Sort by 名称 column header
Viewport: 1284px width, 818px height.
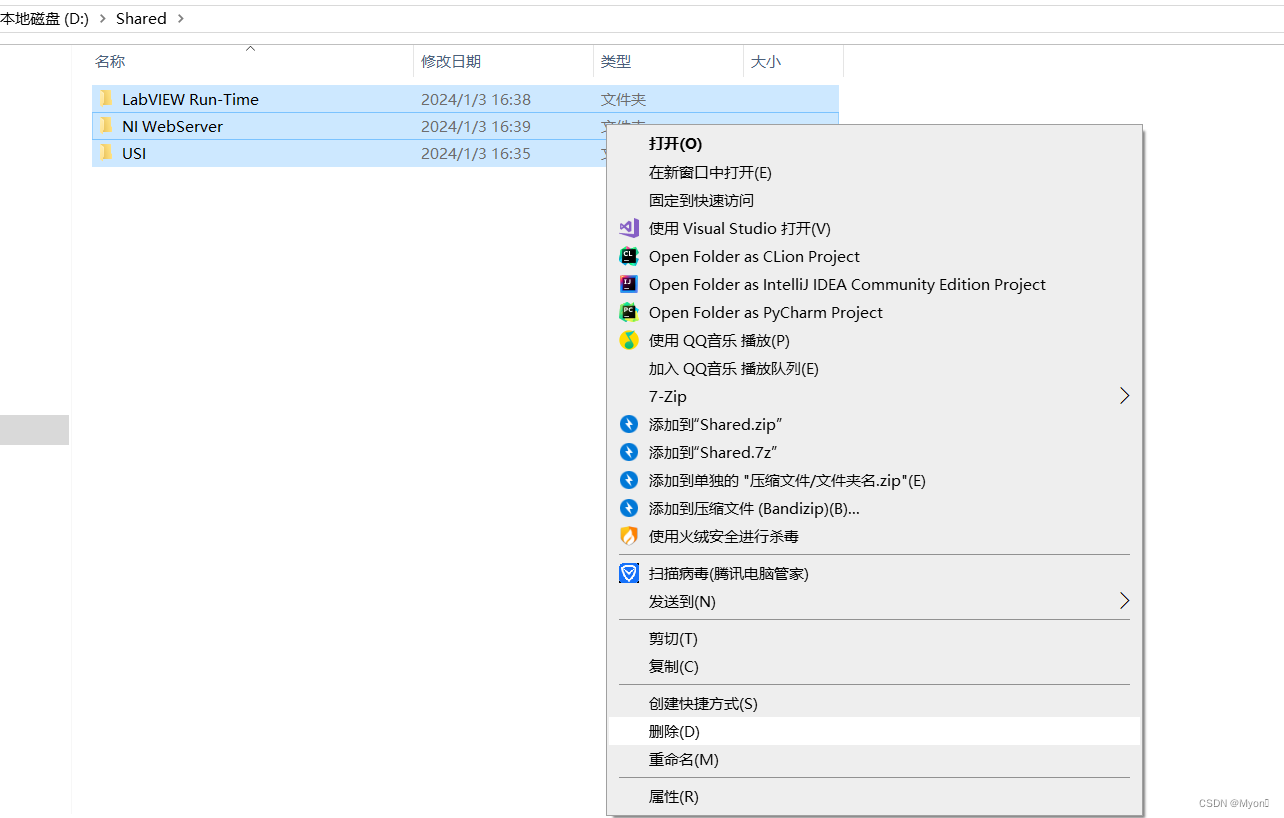pyautogui.click(x=110, y=61)
